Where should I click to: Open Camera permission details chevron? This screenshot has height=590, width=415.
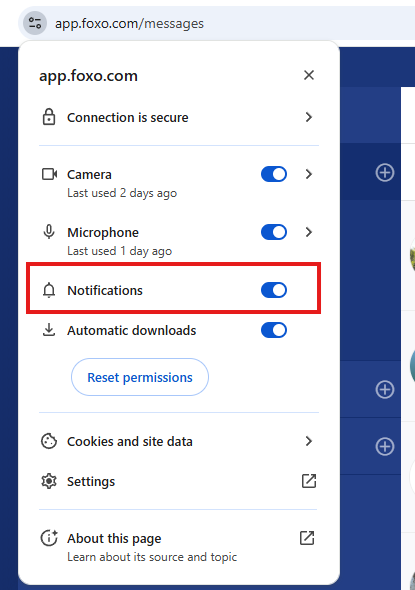[309, 174]
